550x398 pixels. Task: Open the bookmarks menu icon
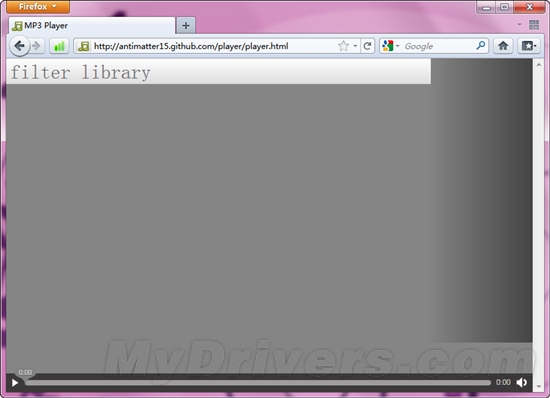coord(529,46)
